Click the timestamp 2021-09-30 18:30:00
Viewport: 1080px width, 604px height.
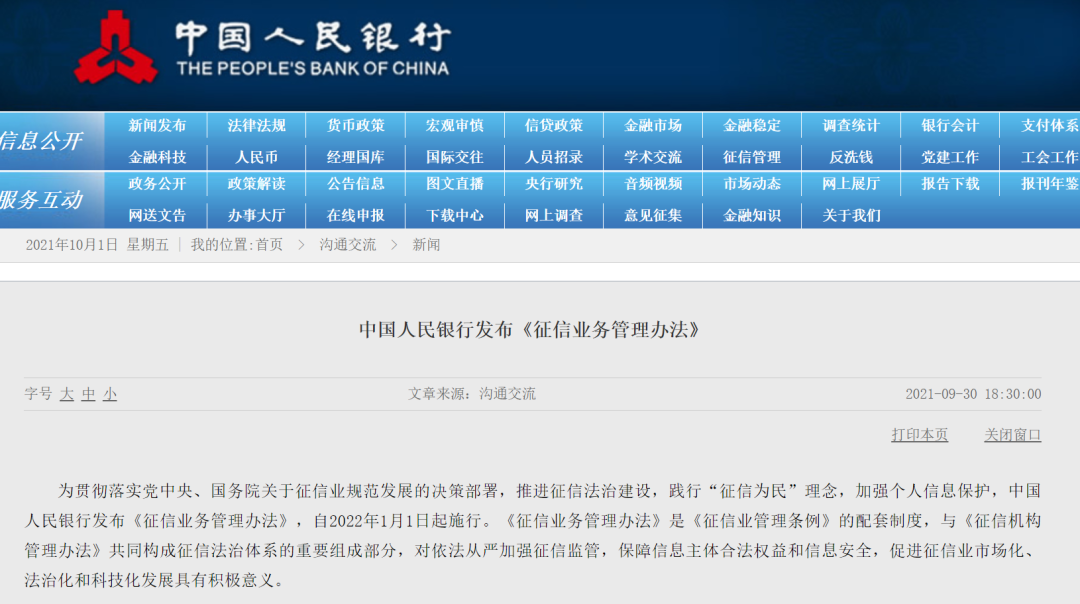tap(973, 394)
